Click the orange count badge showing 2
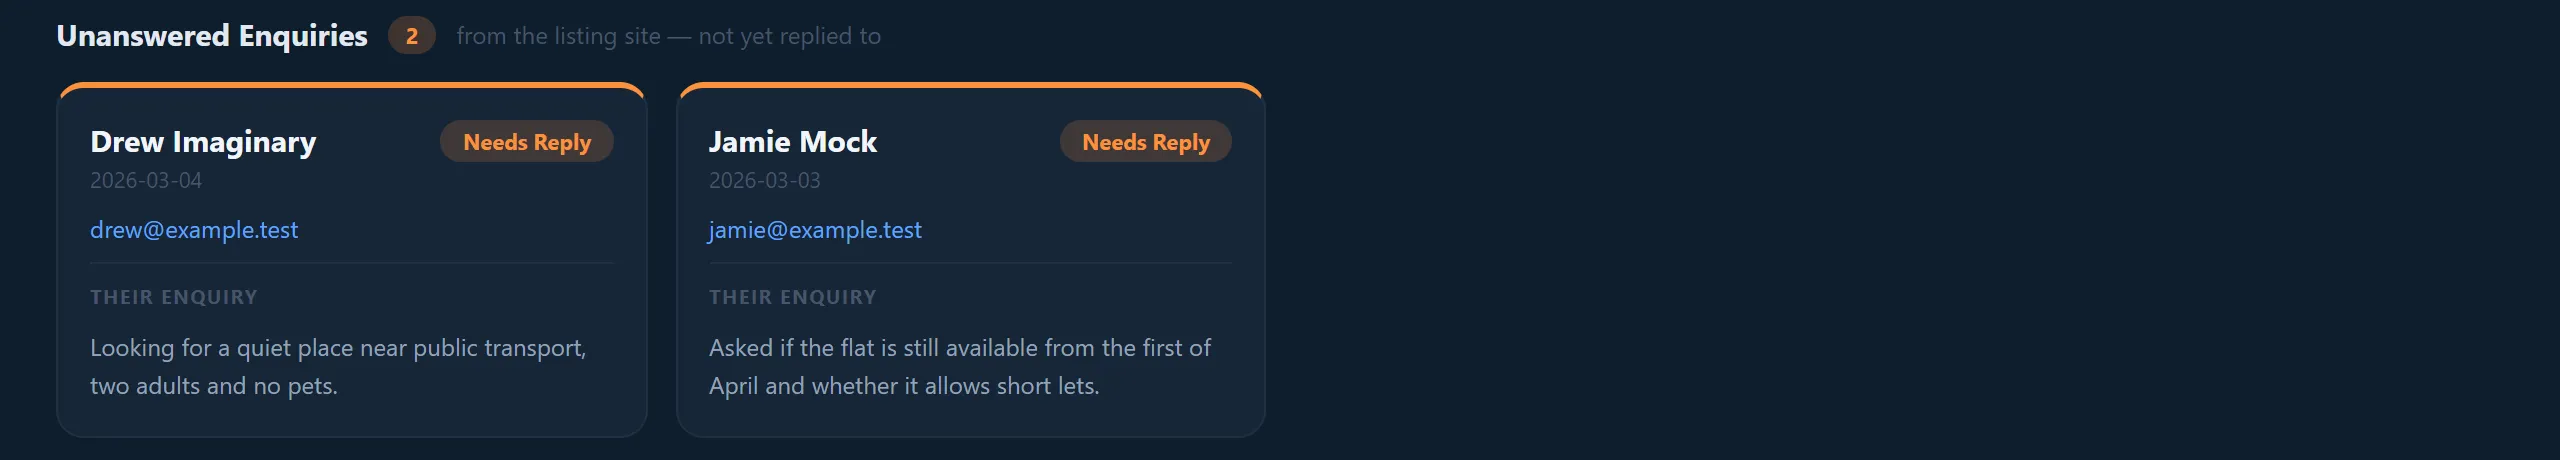 point(411,36)
